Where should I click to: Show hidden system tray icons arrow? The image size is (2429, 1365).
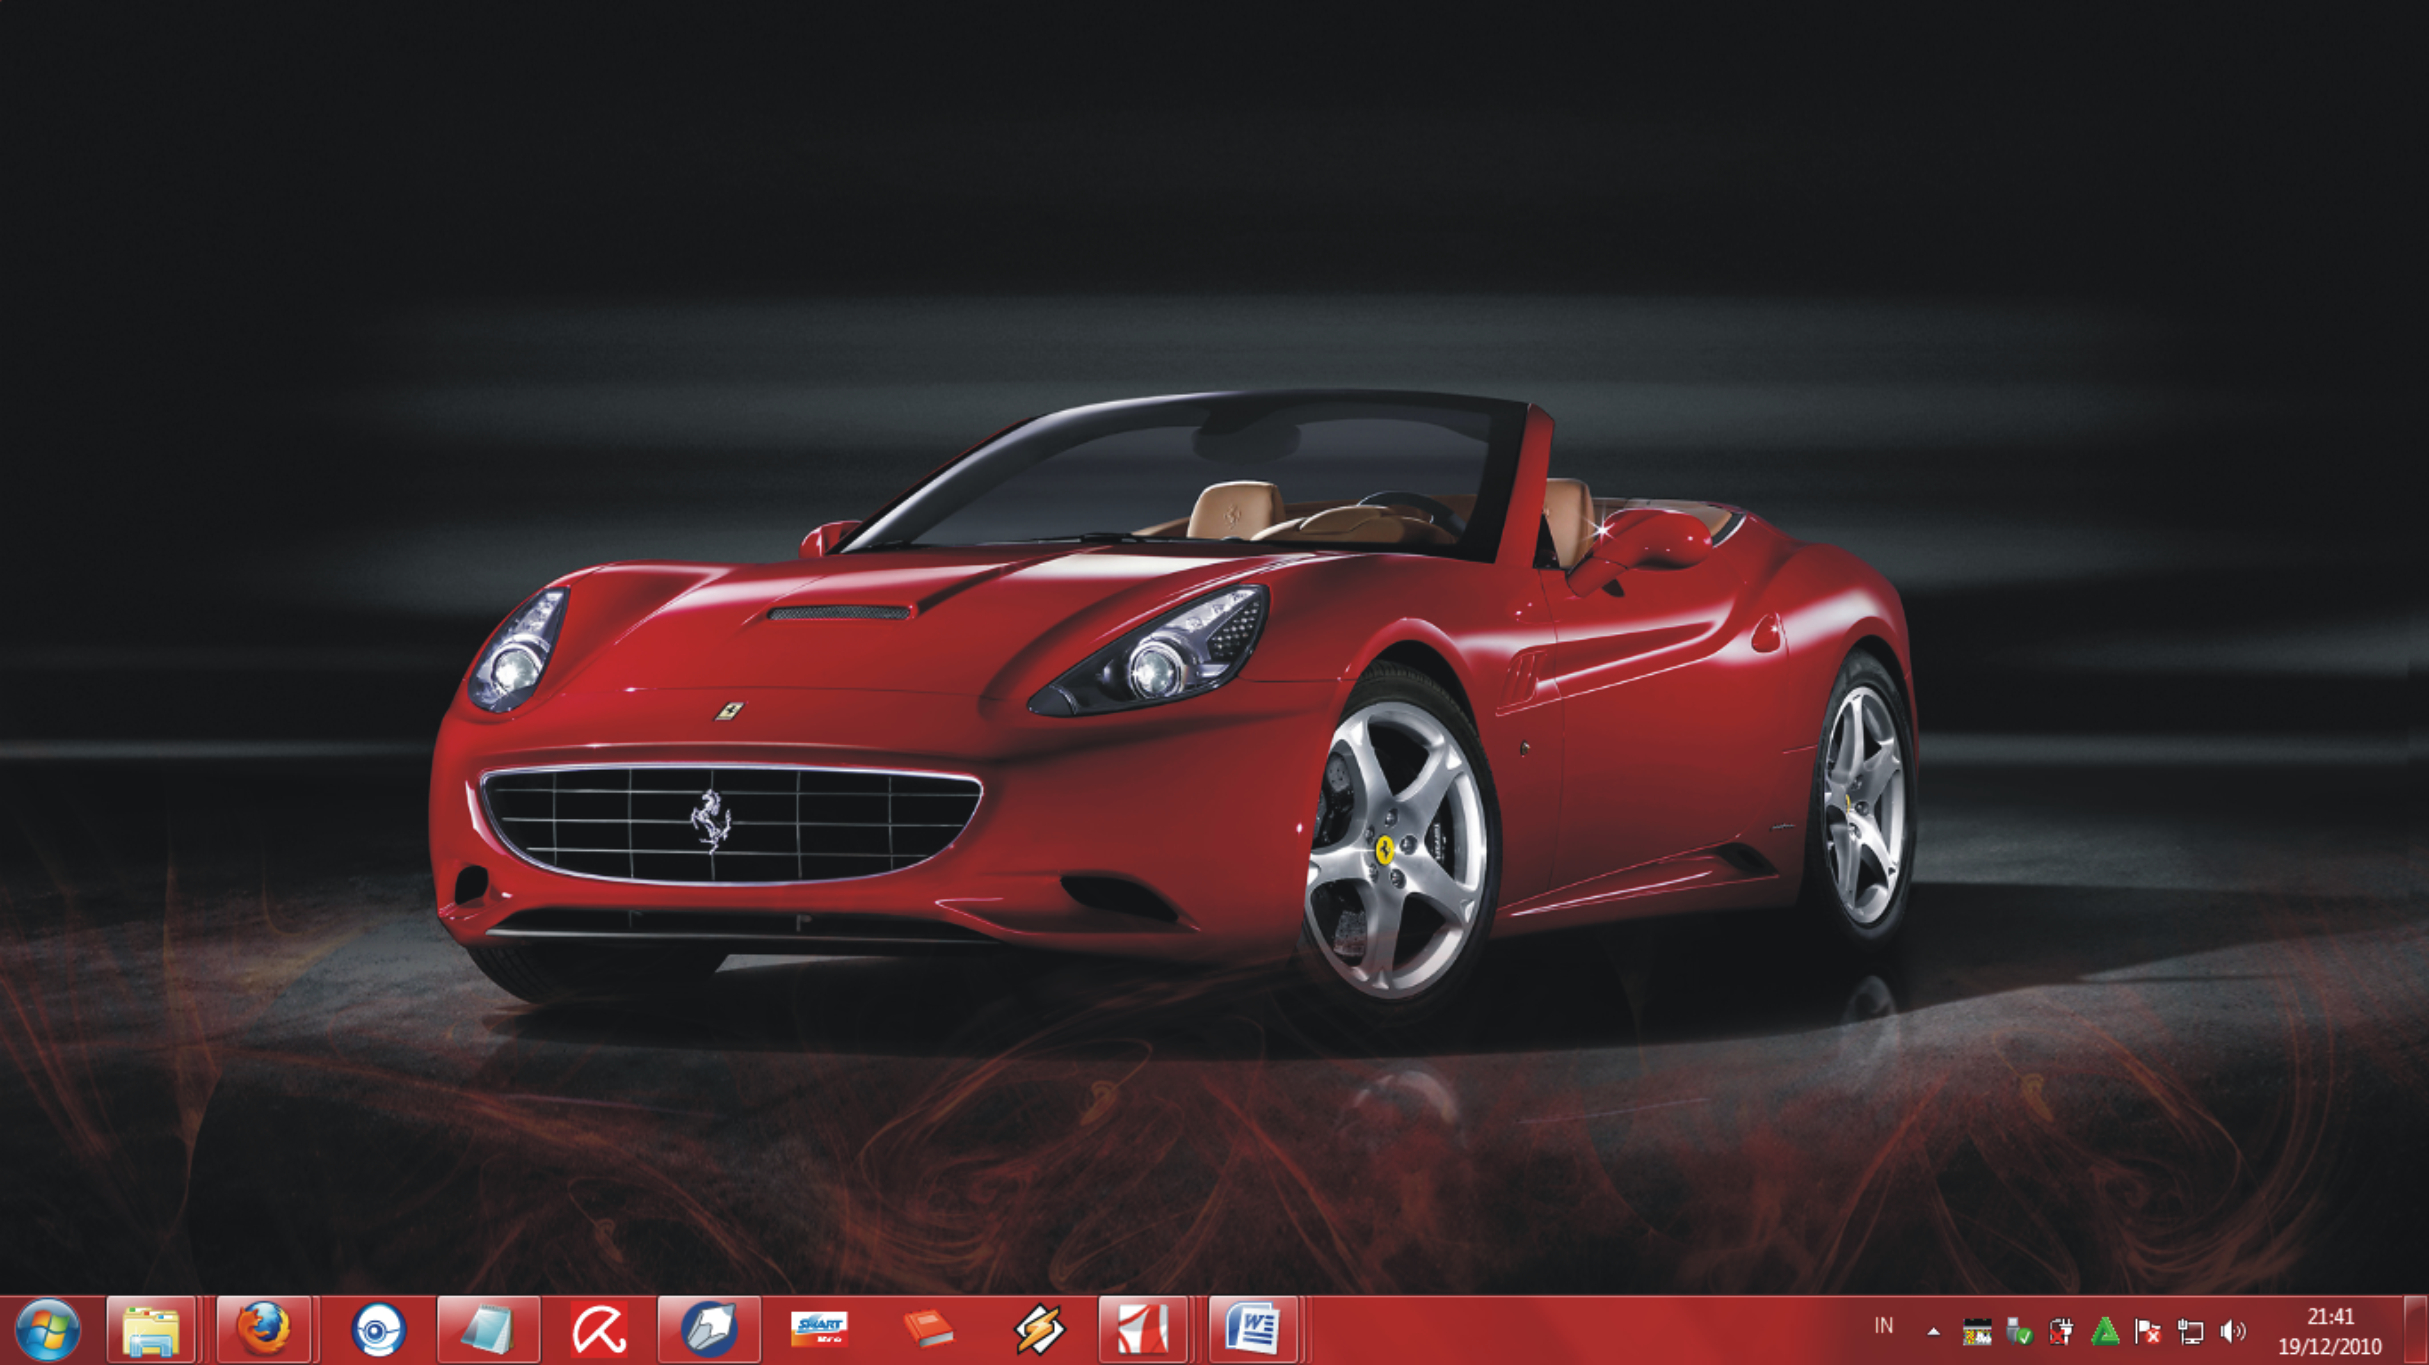1933,1332
